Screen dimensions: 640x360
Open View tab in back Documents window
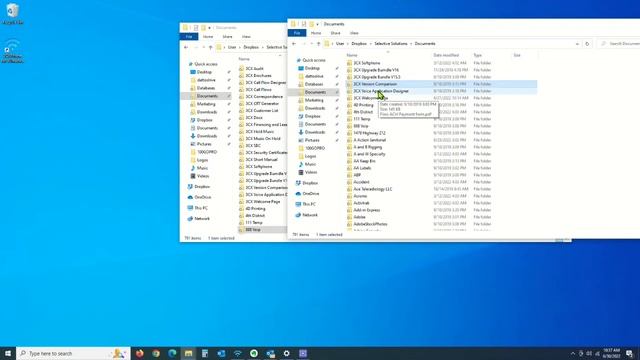tap(246, 37)
